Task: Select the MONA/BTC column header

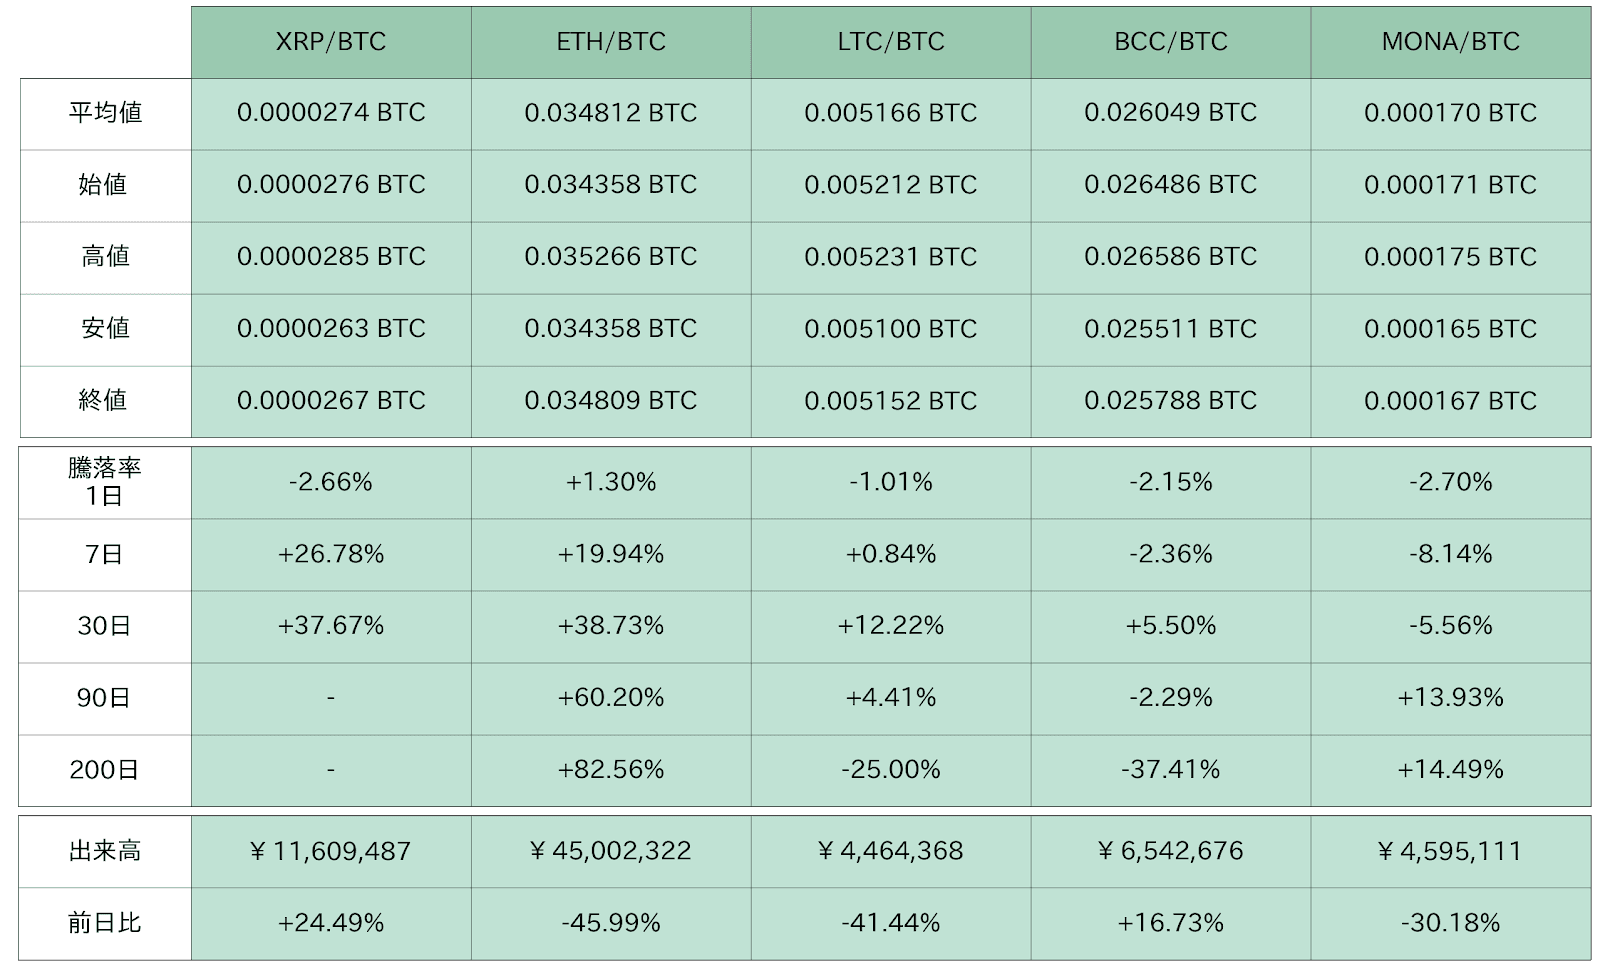Action: pyautogui.click(x=1450, y=42)
